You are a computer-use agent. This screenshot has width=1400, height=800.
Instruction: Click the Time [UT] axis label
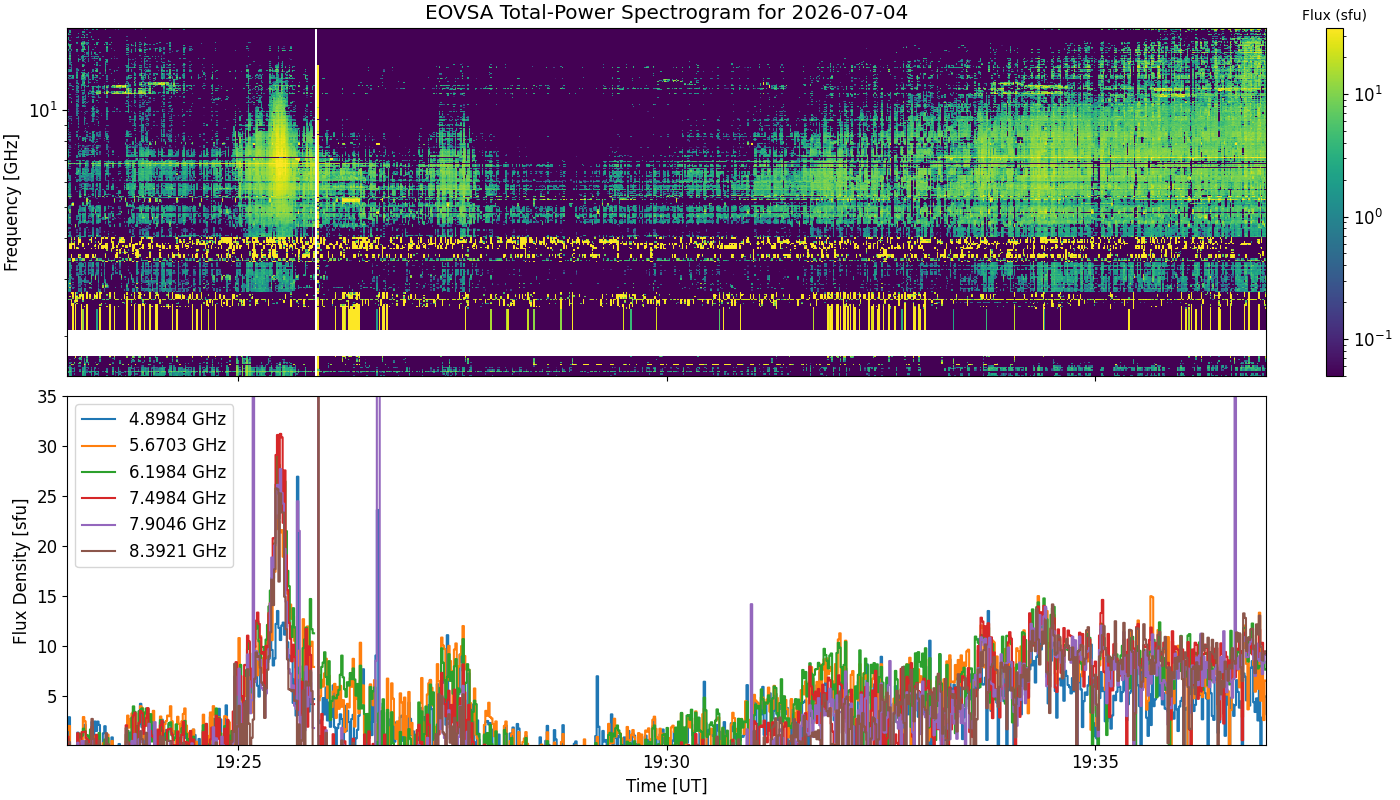tap(666, 785)
